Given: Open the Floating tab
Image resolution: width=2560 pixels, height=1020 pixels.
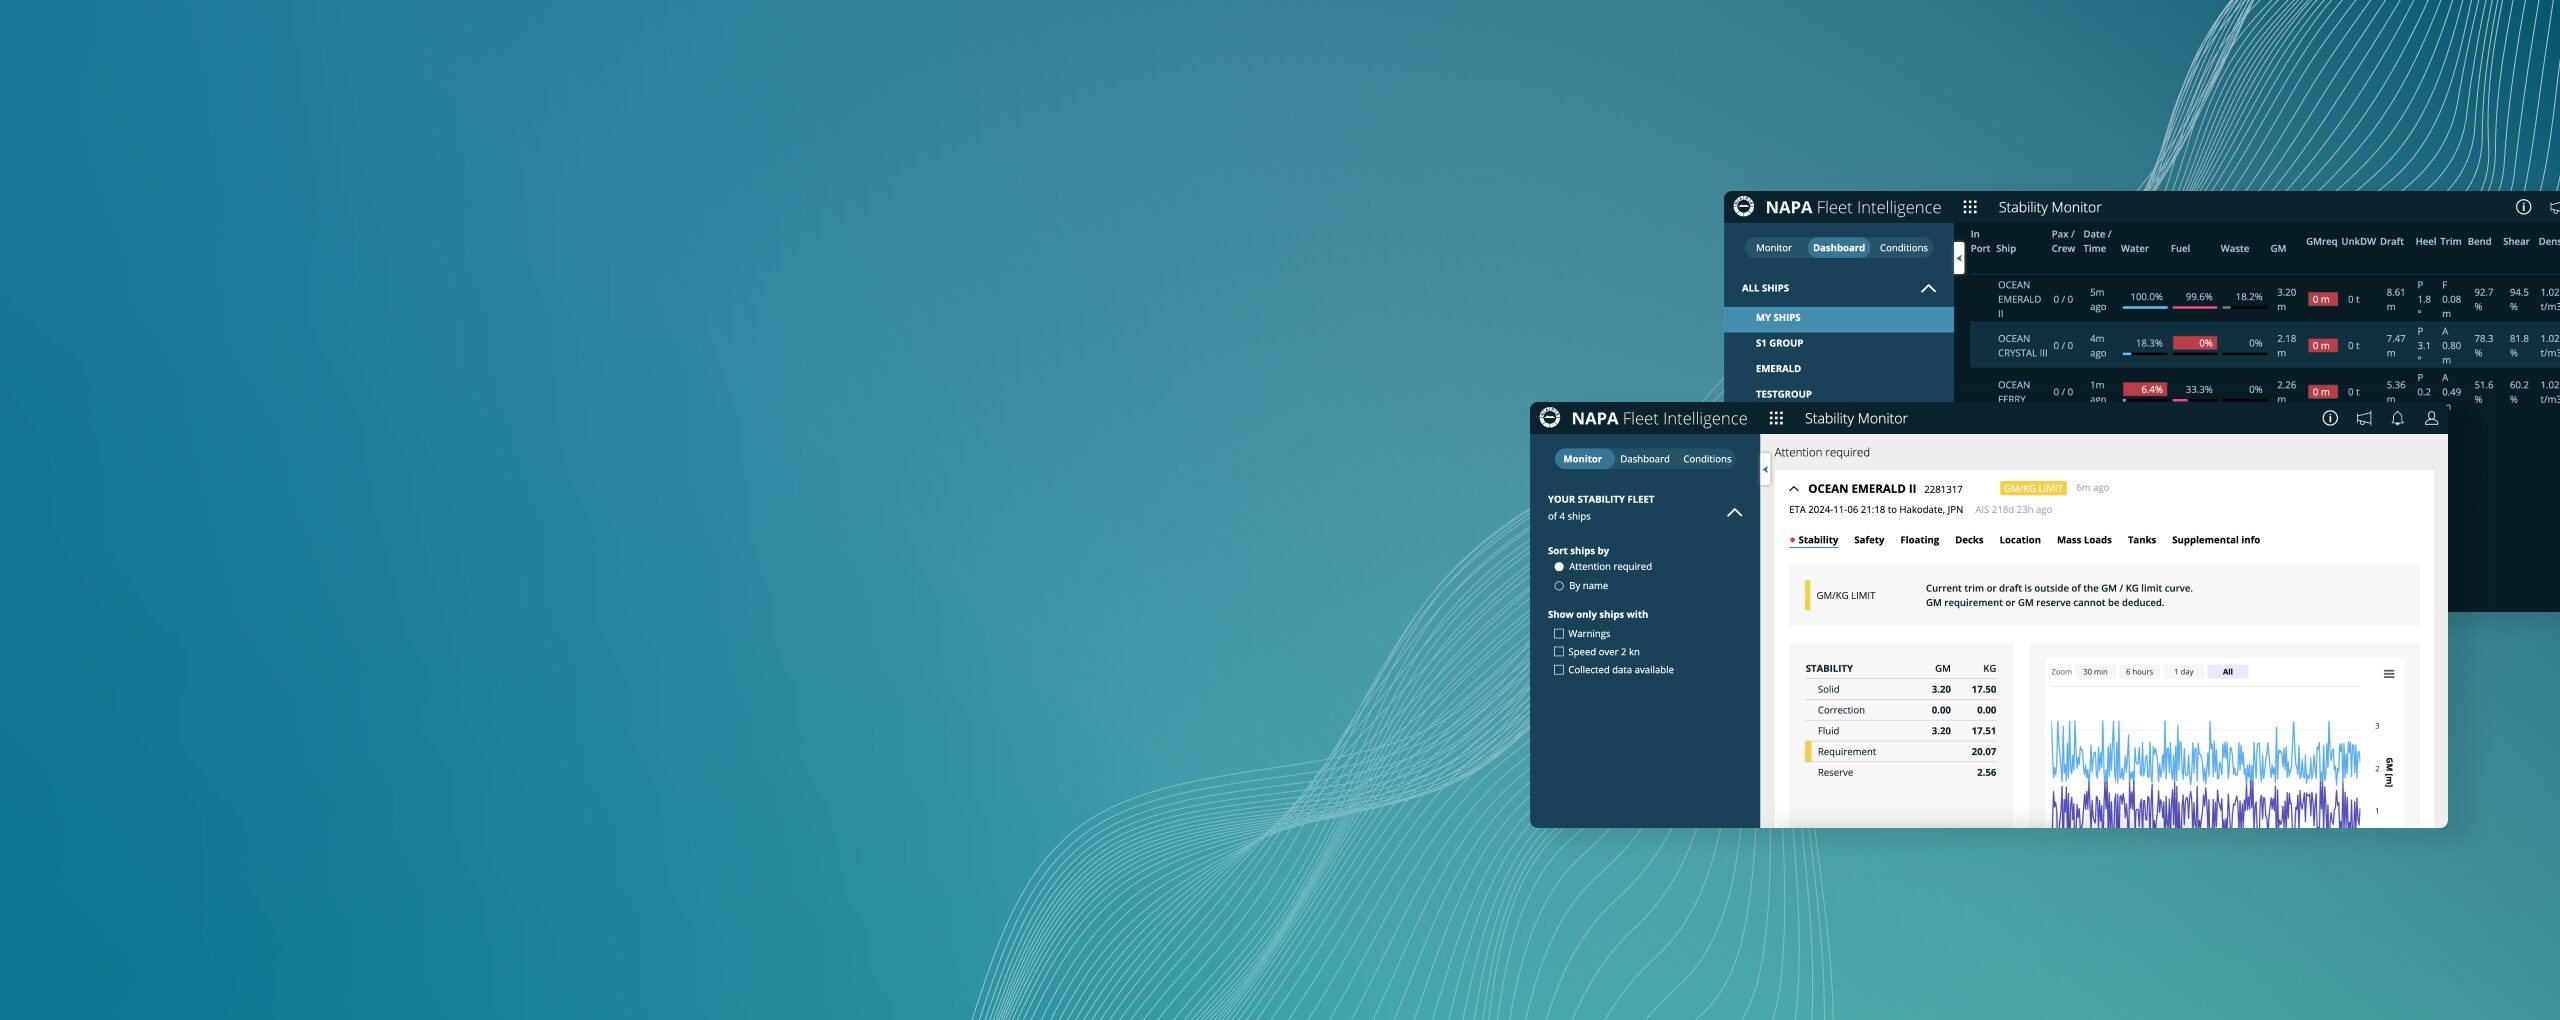Looking at the screenshot, I should 1919,540.
